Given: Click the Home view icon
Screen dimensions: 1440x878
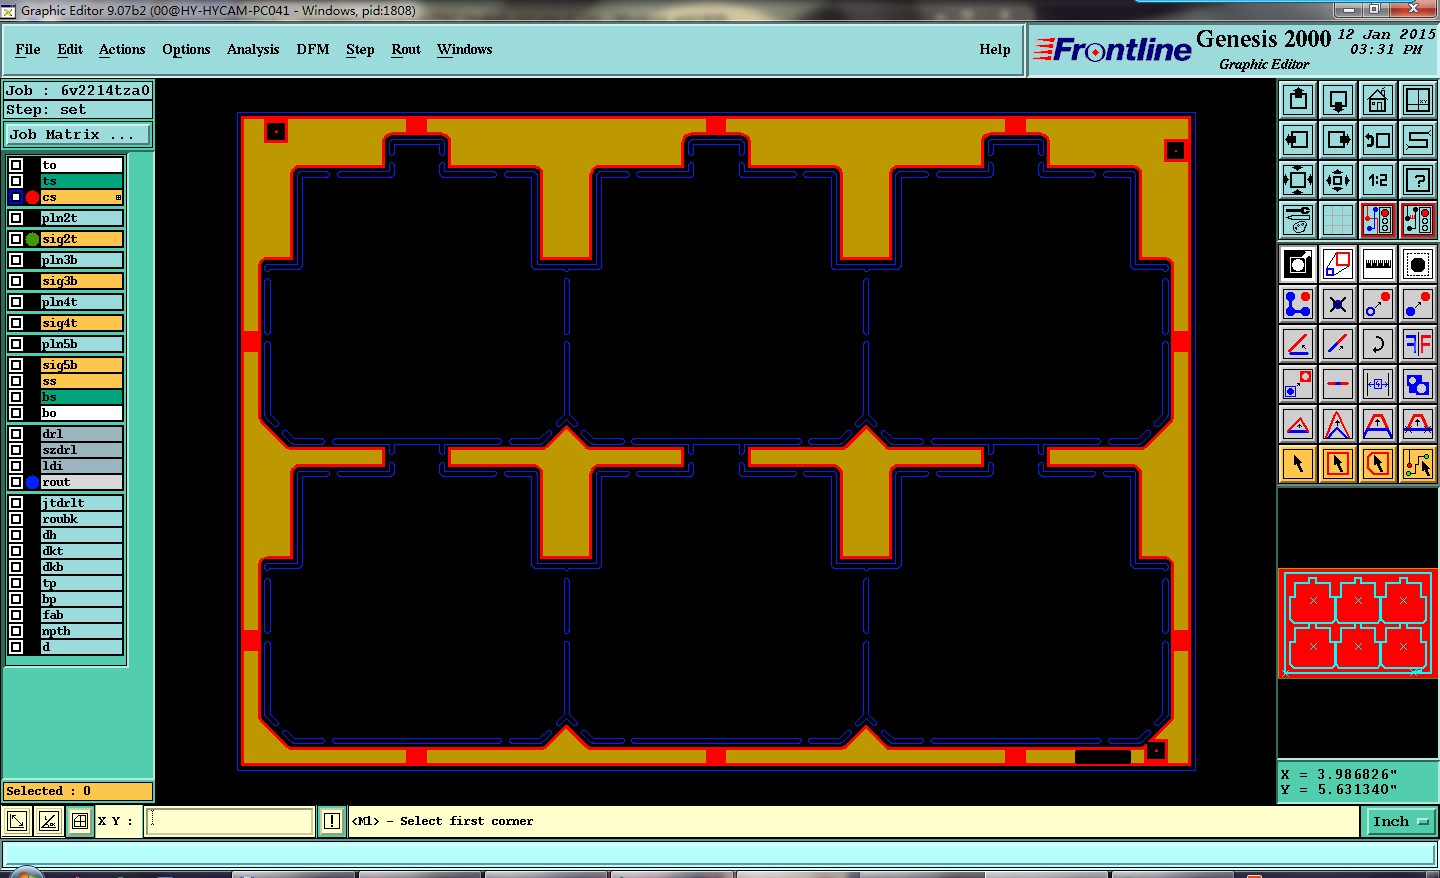Looking at the screenshot, I should (1378, 100).
